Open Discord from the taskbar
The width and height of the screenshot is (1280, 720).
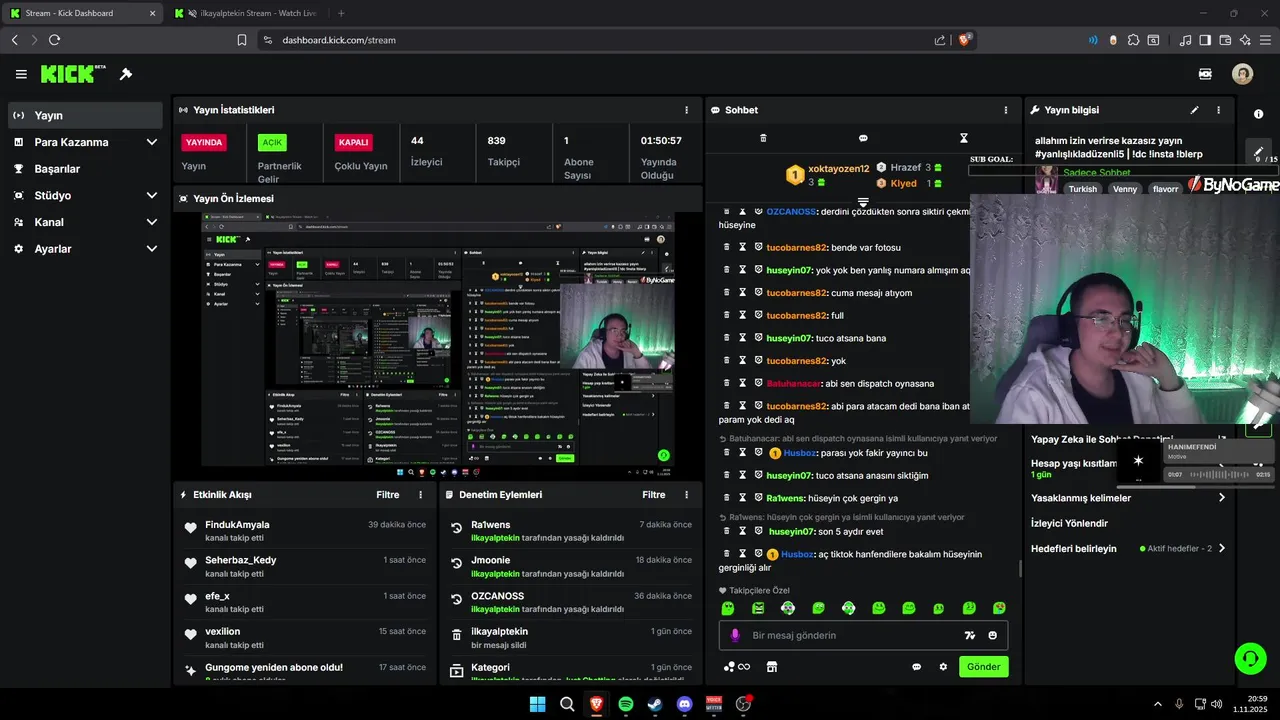(x=684, y=704)
